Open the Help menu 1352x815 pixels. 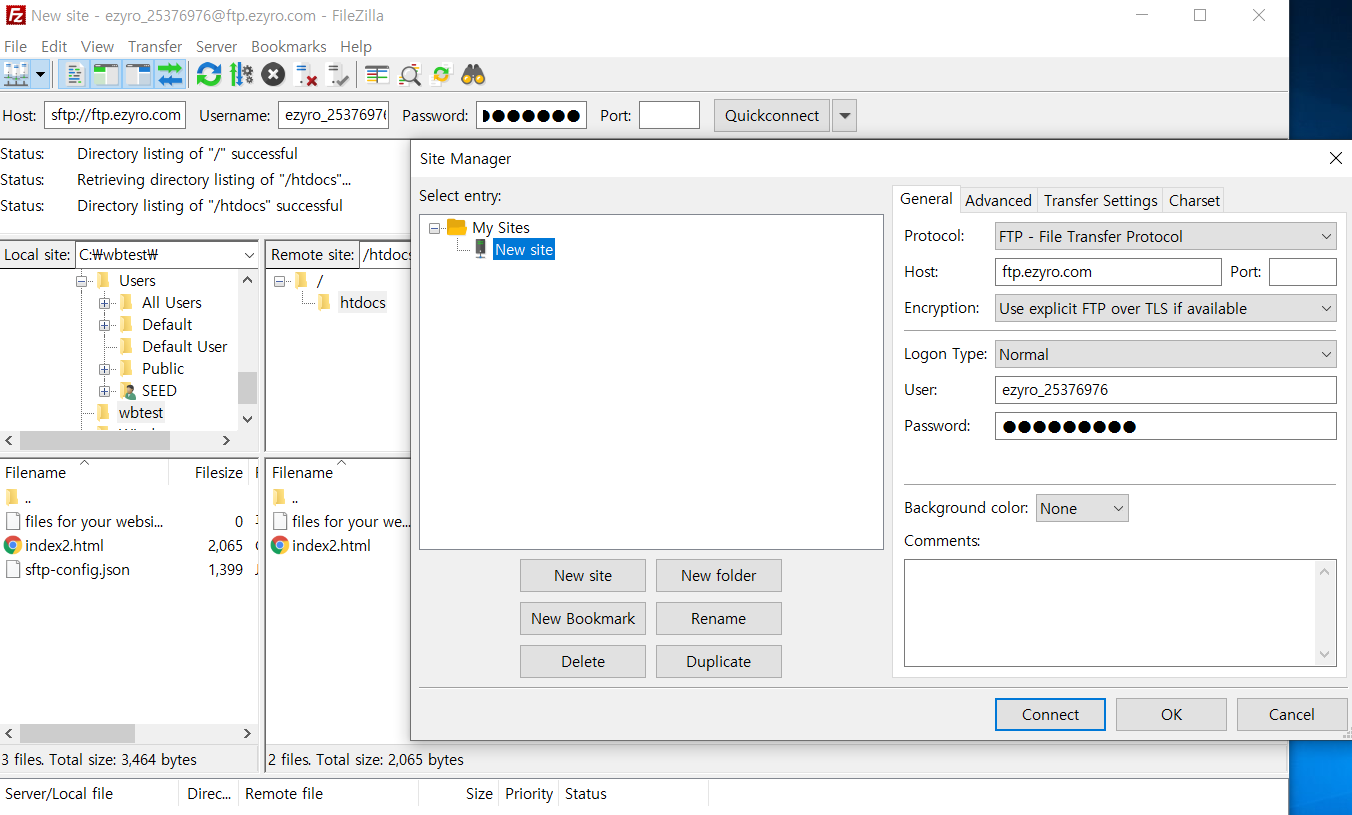pyautogui.click(x=356, y=46)
